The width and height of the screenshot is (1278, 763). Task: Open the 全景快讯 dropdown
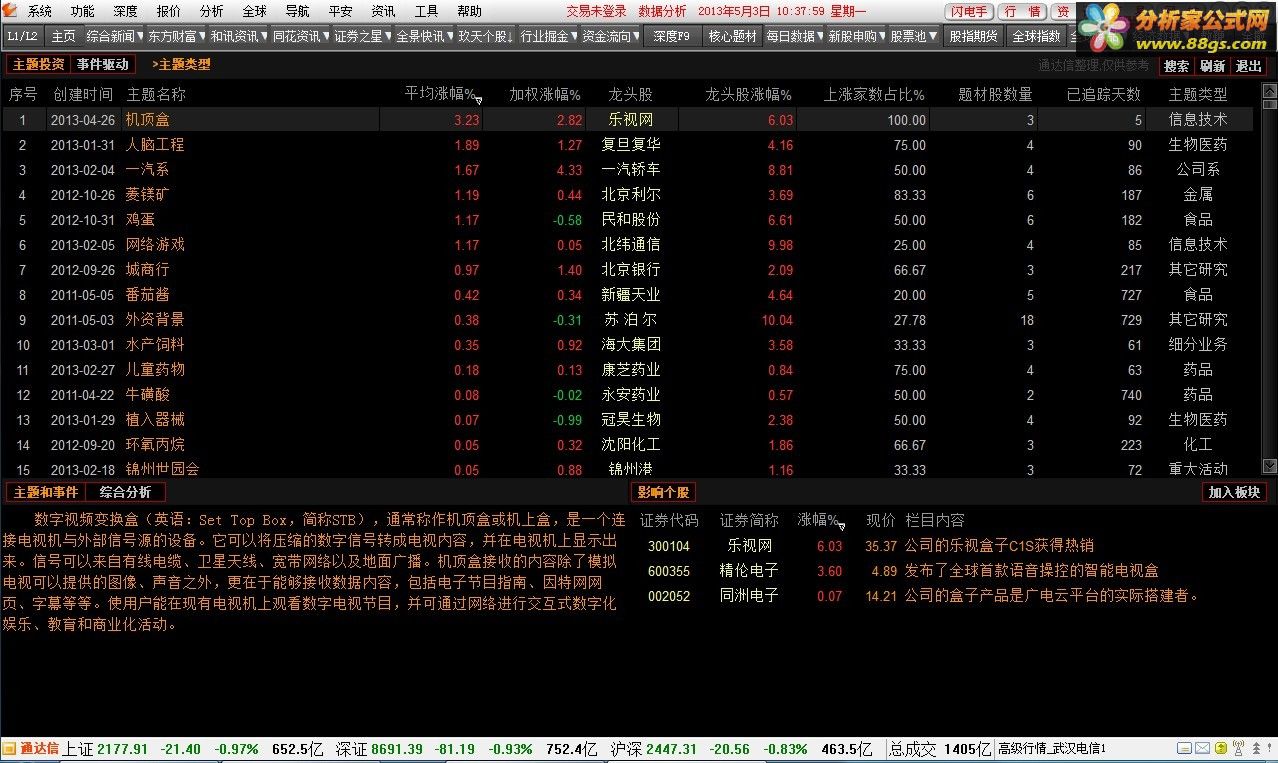click(x=424, y=36)
